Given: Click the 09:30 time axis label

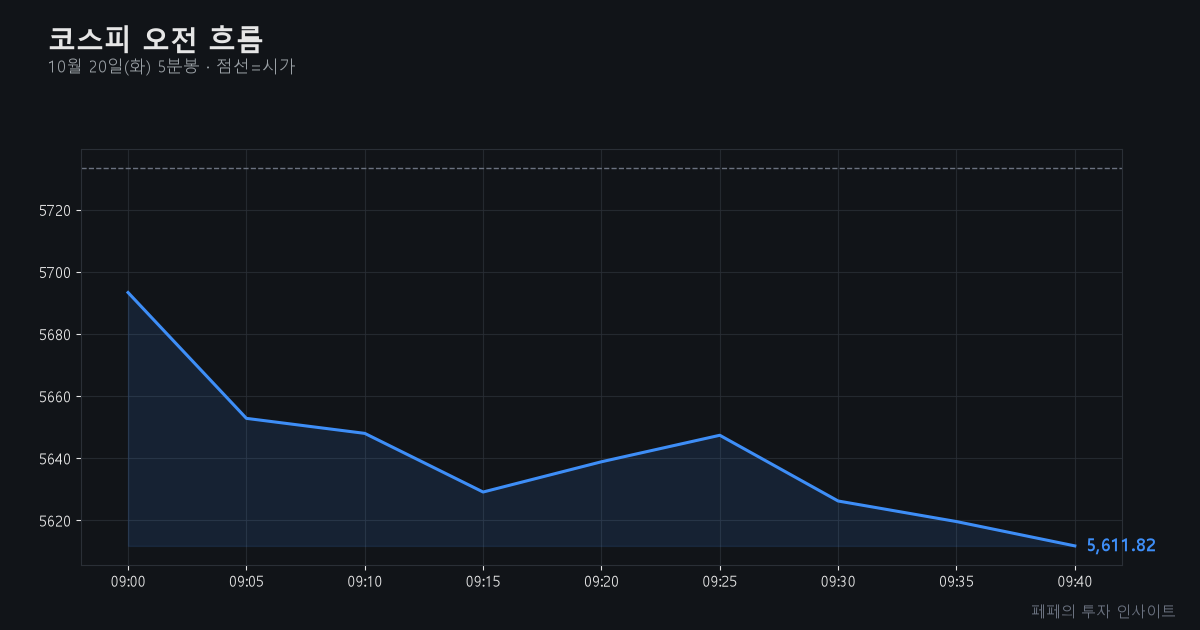Looking at the screenshot, I should (838, 581).
